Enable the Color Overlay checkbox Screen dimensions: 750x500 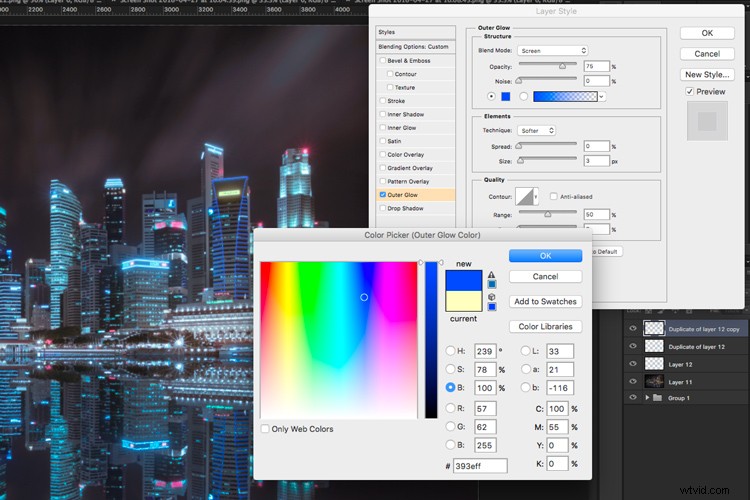[383, 155]
